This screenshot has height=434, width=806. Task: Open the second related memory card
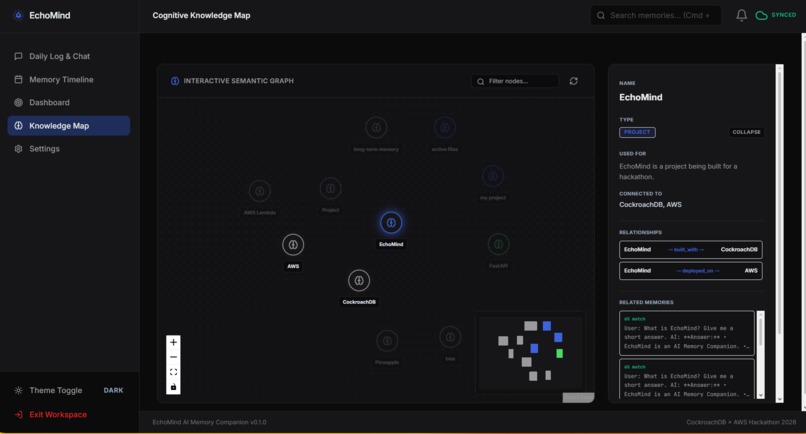coord(687,379)
